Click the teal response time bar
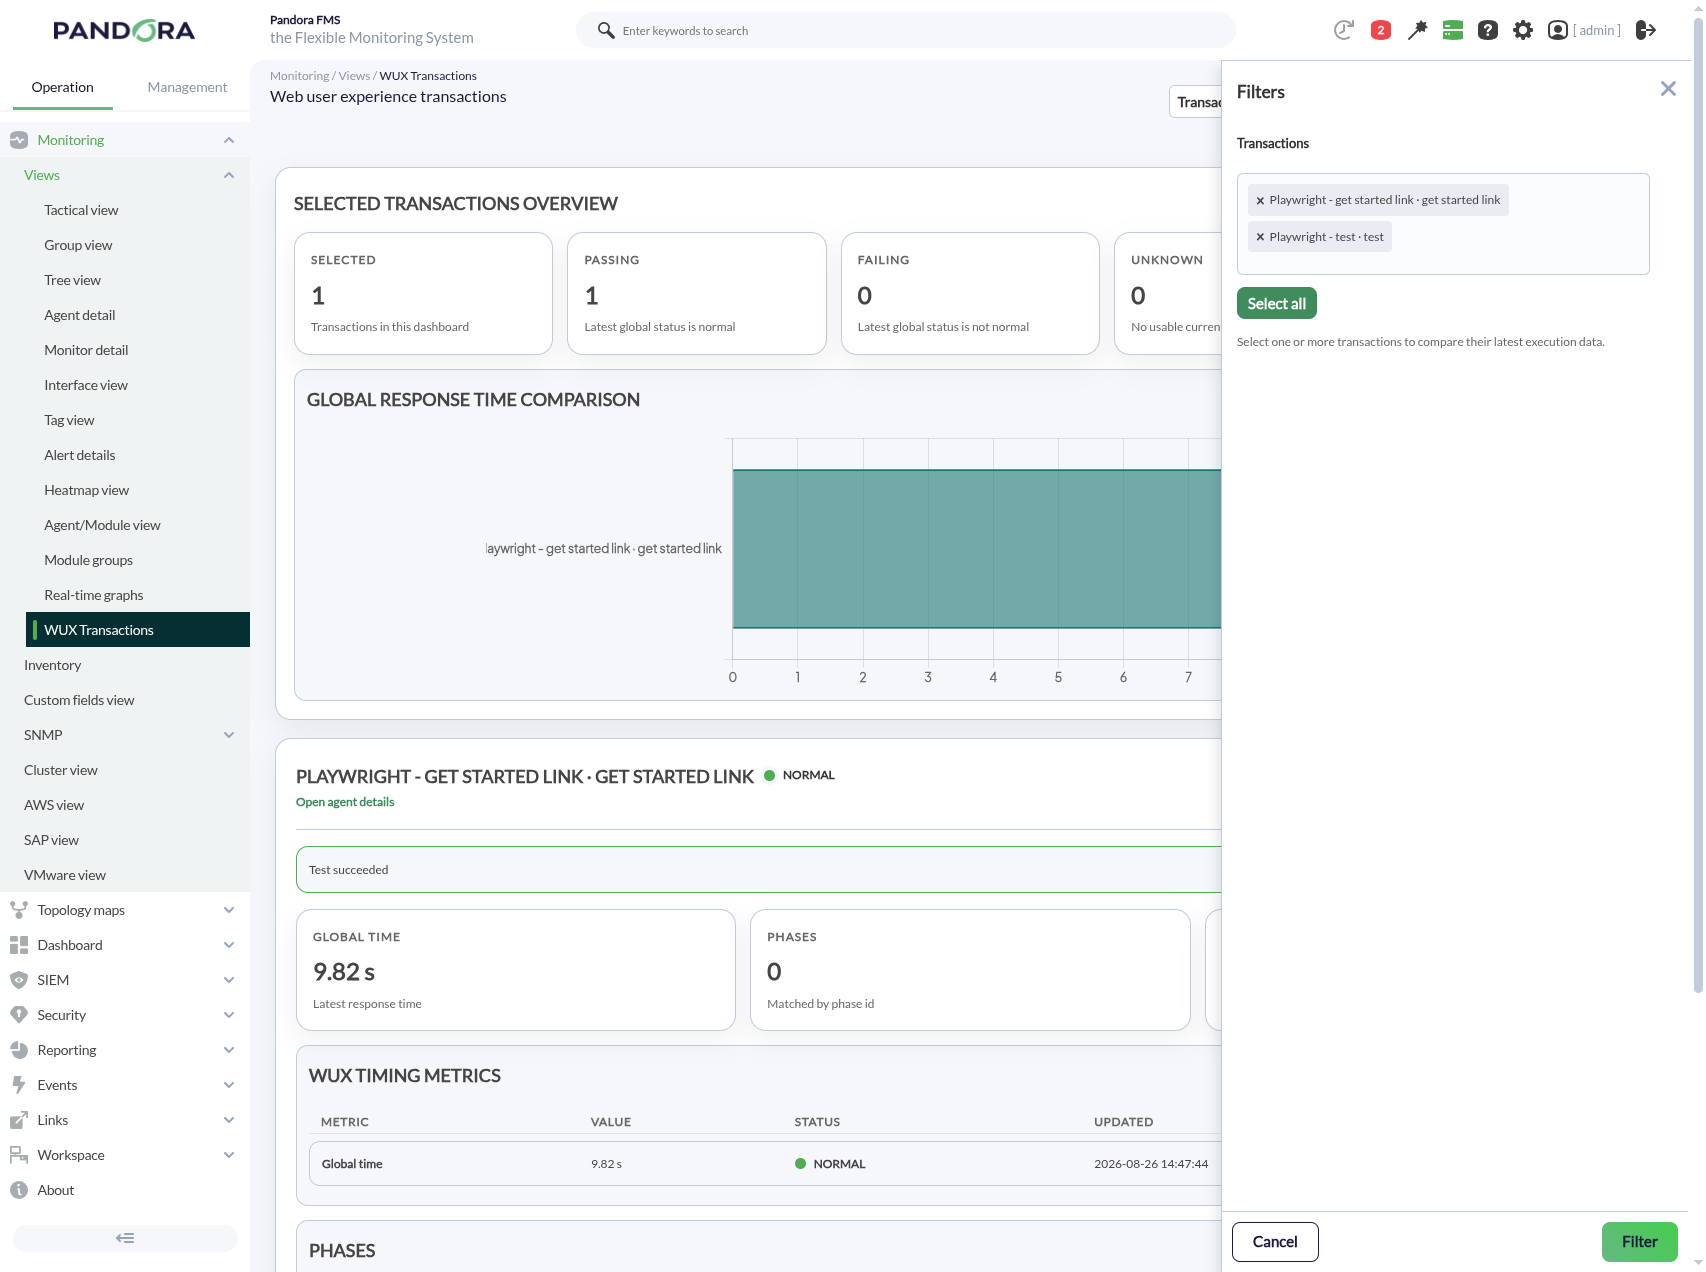The width and height of the screenshot is (1706, 1272). click(977, 549)
